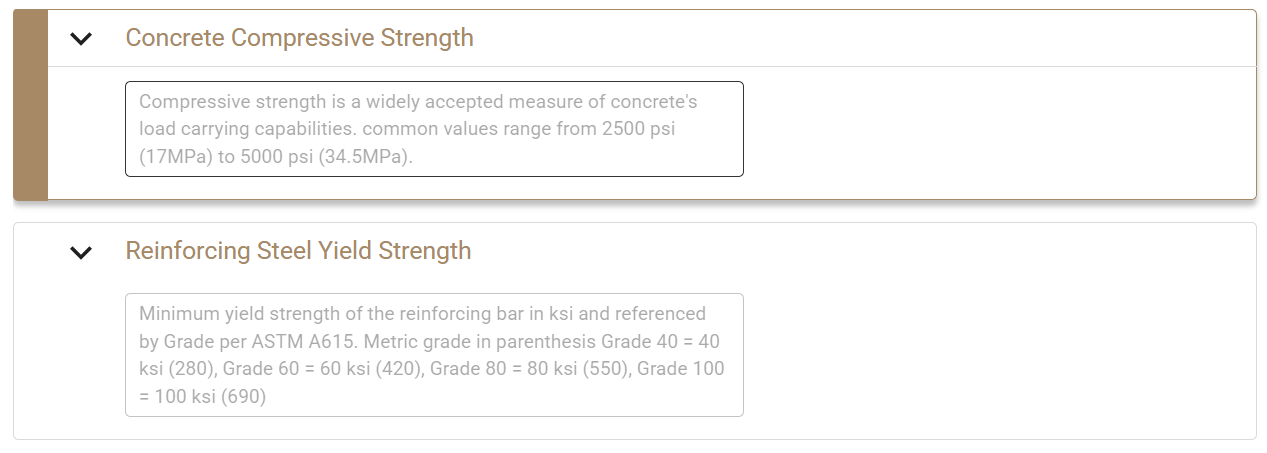Collapse the Concrete Compressive Strength chevron
This screenshot has height=453, width=1267.
click(x=81, y=39)
